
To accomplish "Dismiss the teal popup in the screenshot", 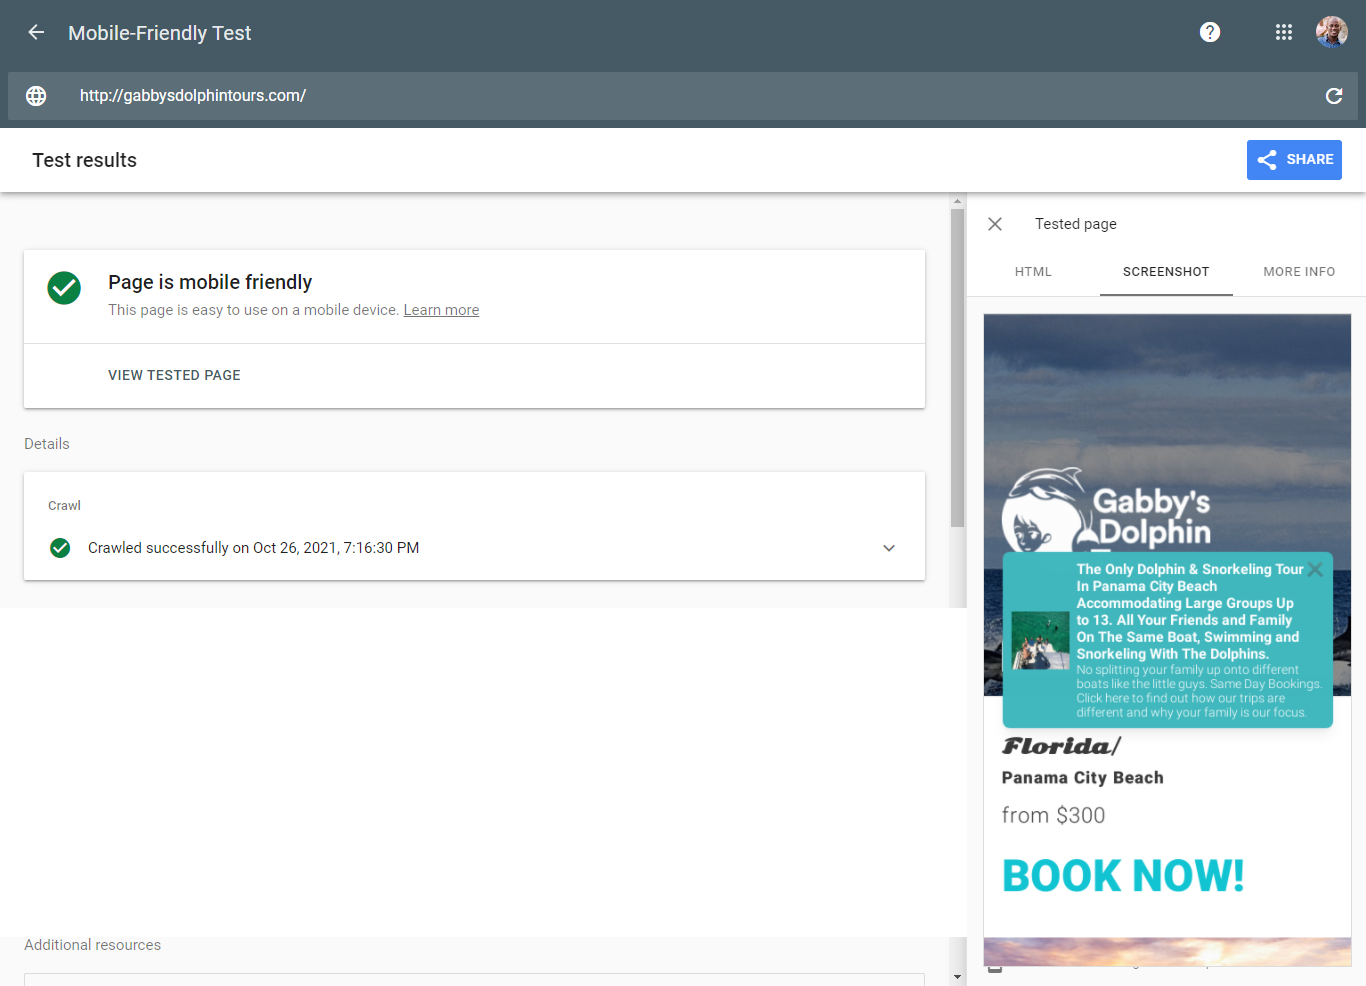I will click(1315, 569).
